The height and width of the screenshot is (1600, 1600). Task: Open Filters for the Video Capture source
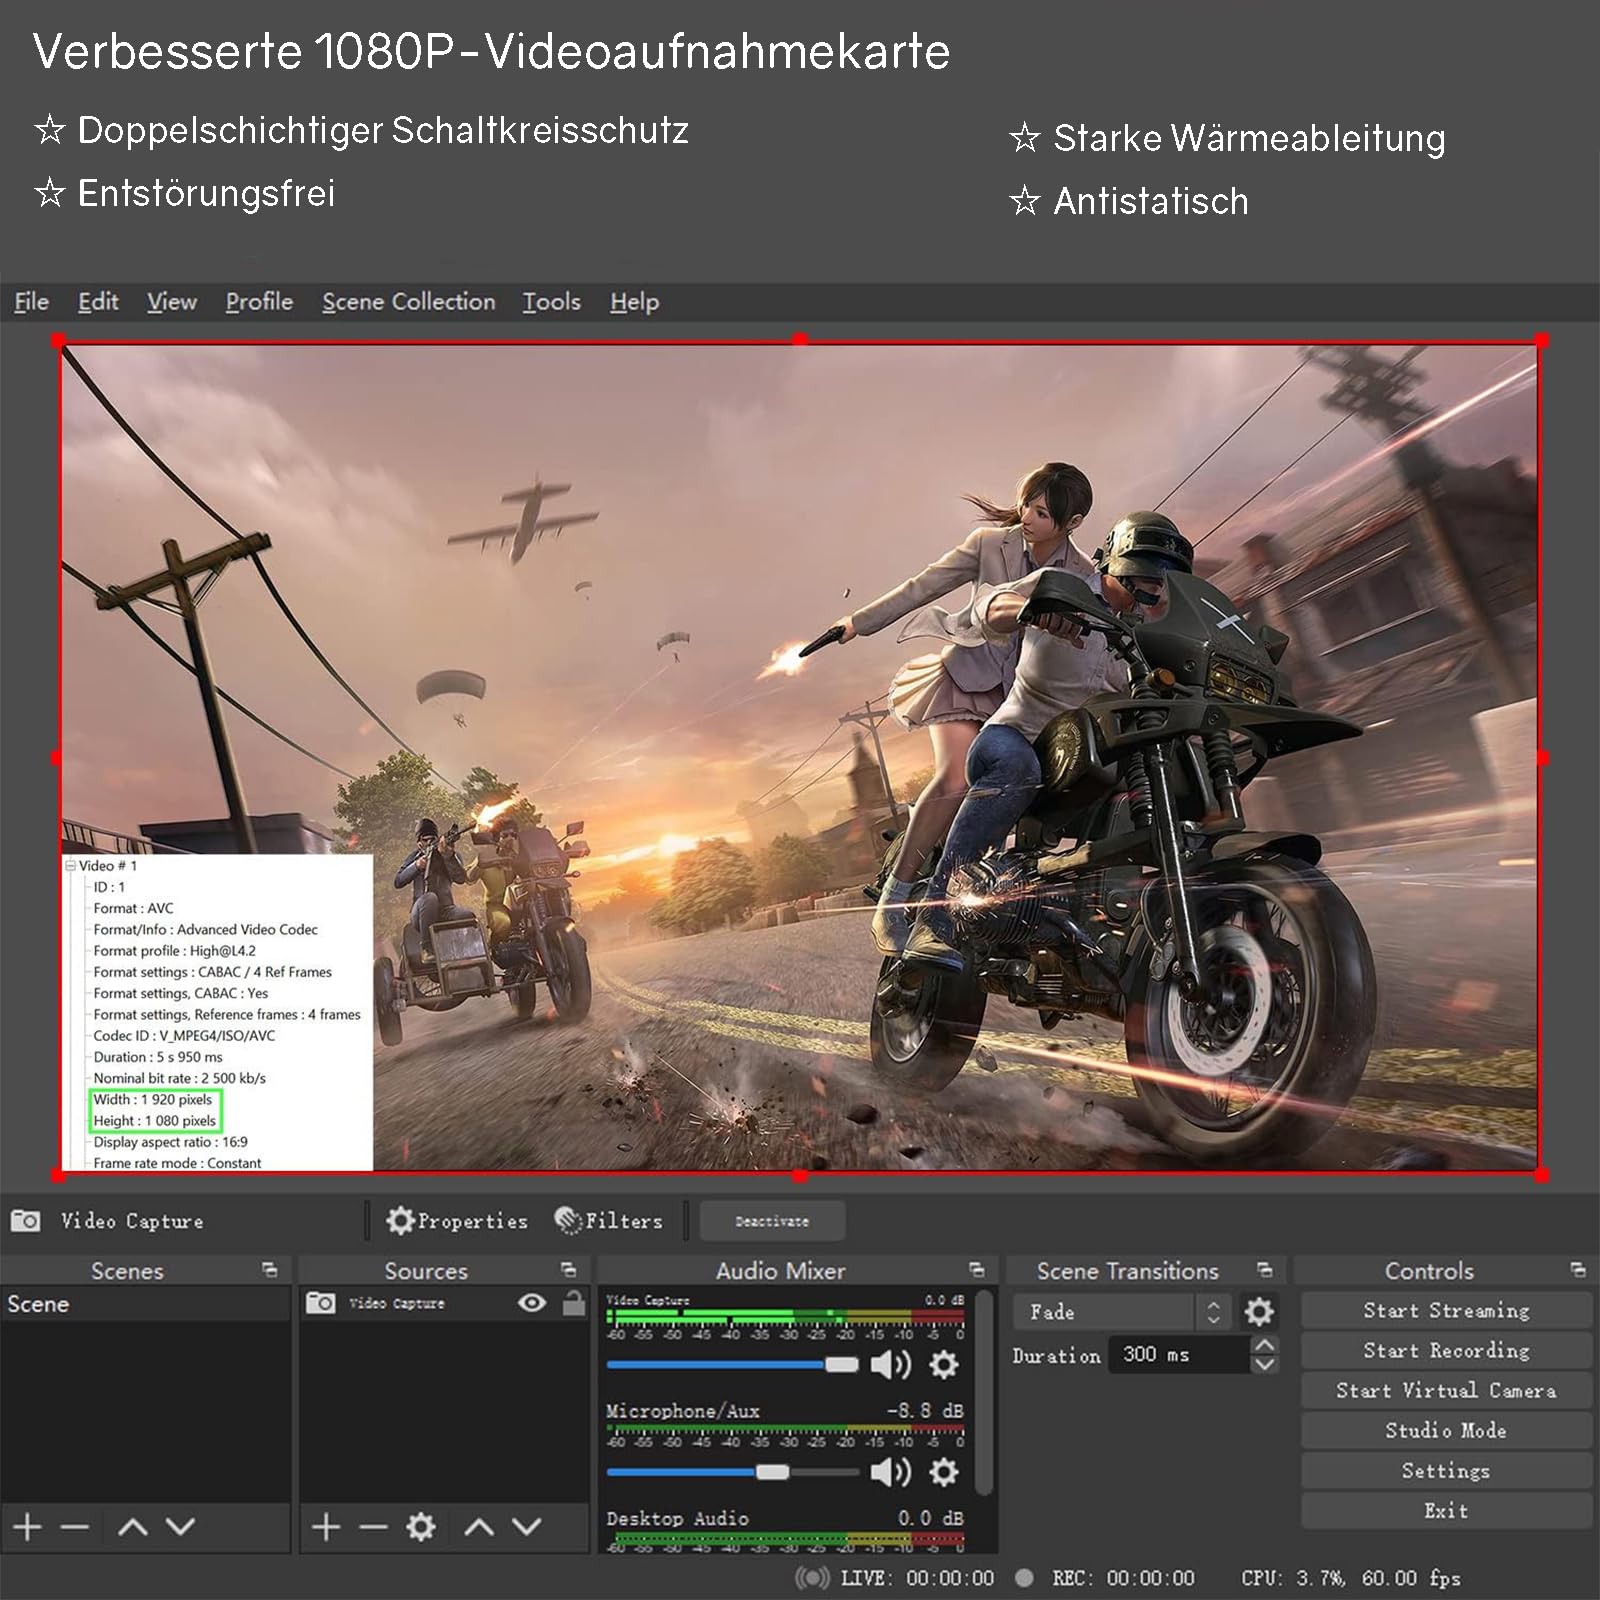609,1220
